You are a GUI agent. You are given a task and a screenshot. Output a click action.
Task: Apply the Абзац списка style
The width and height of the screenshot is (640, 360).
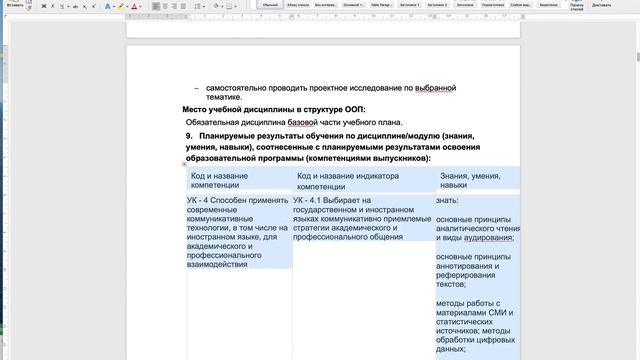coord(298,4)
